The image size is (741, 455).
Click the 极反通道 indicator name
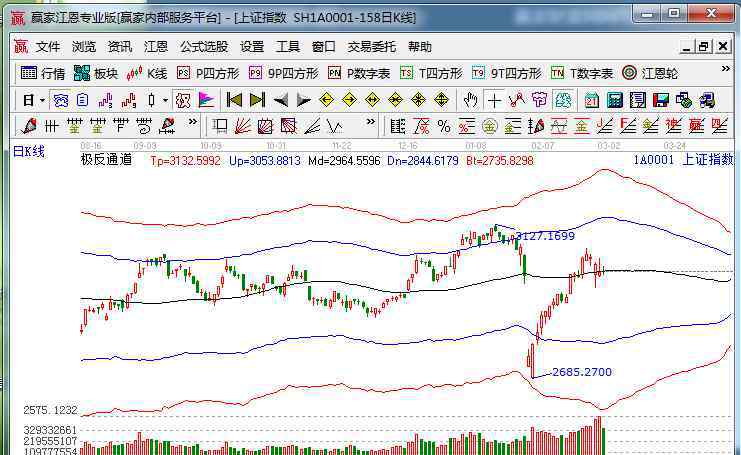click(x=106, y=160)
